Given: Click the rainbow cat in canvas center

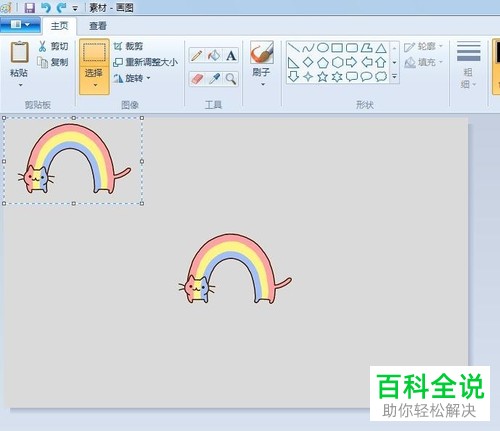Looking at the screenshot, I should tap(235, 269).
